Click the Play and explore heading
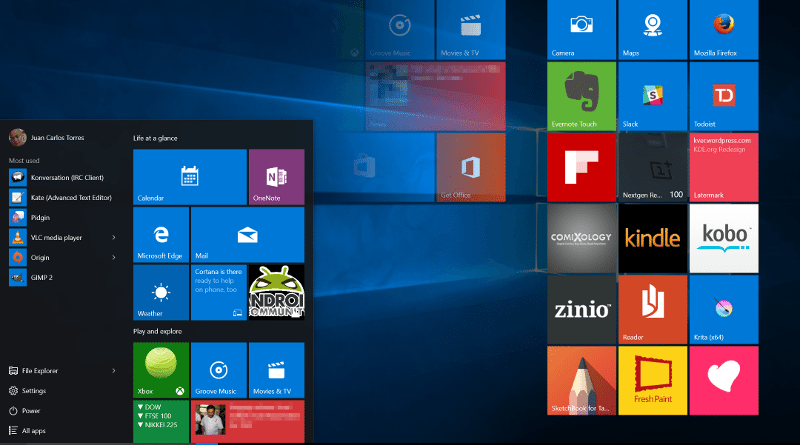 pos(157,331)
